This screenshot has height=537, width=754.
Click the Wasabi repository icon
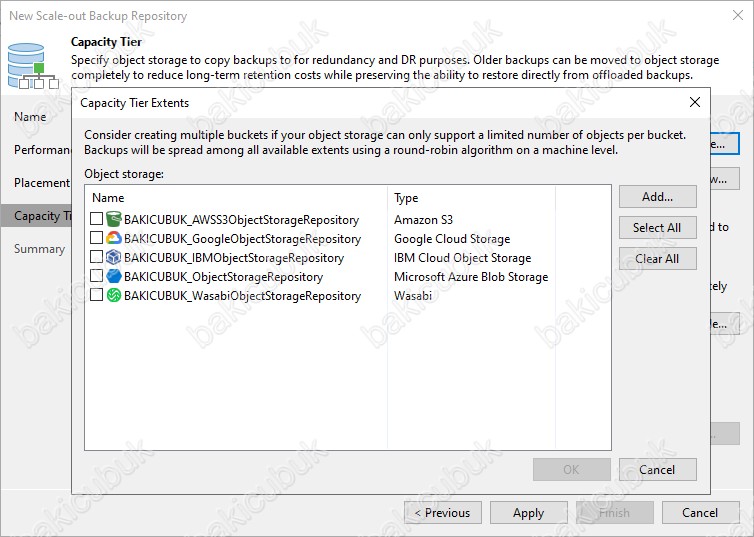click(114, 295)
